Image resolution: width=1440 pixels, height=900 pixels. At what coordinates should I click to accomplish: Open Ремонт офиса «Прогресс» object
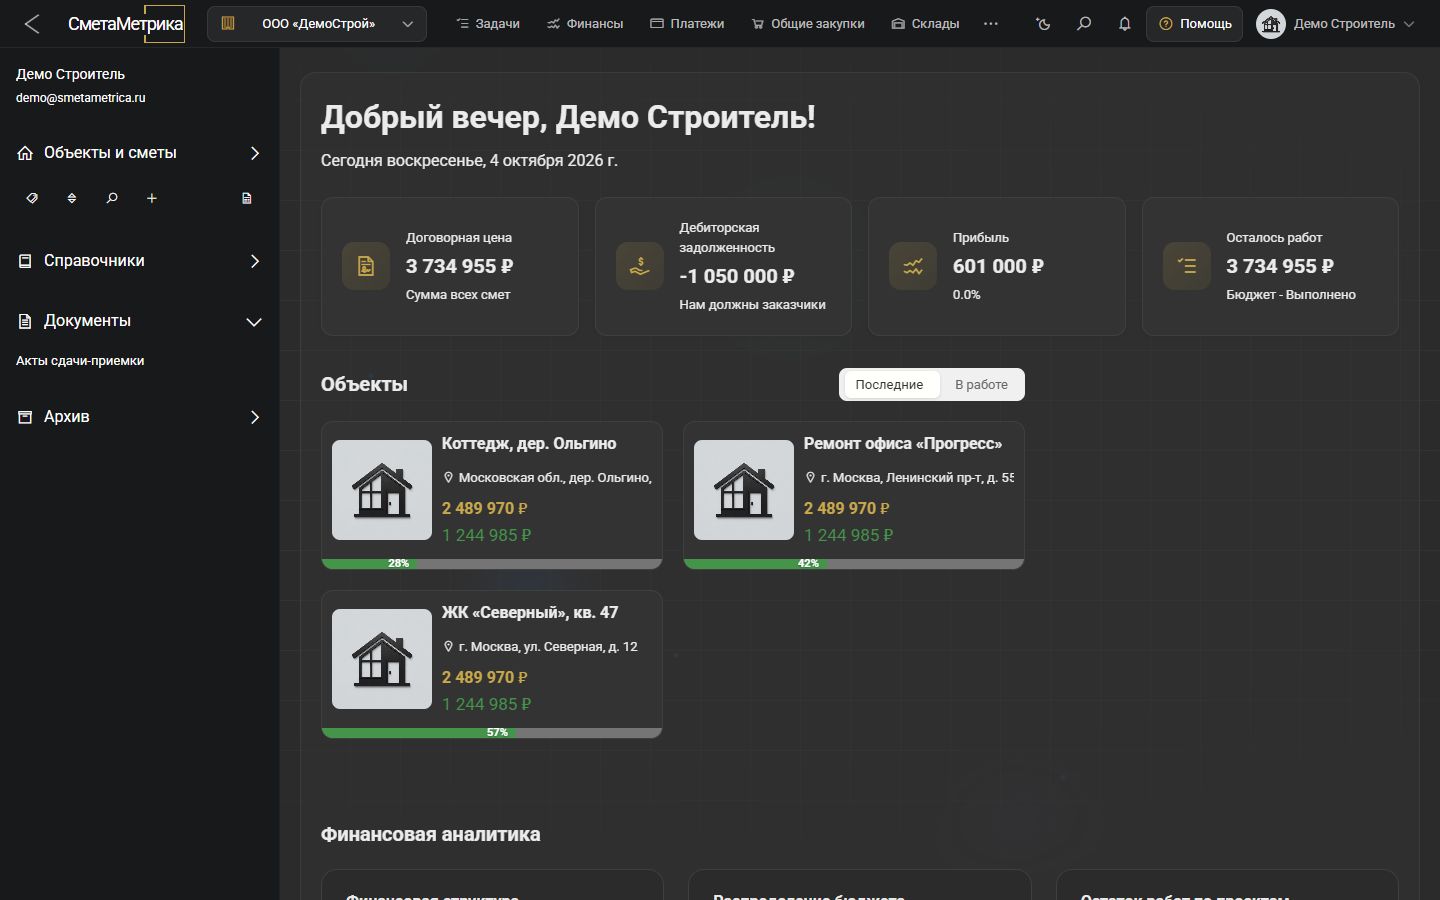click(x=854, y=495)
